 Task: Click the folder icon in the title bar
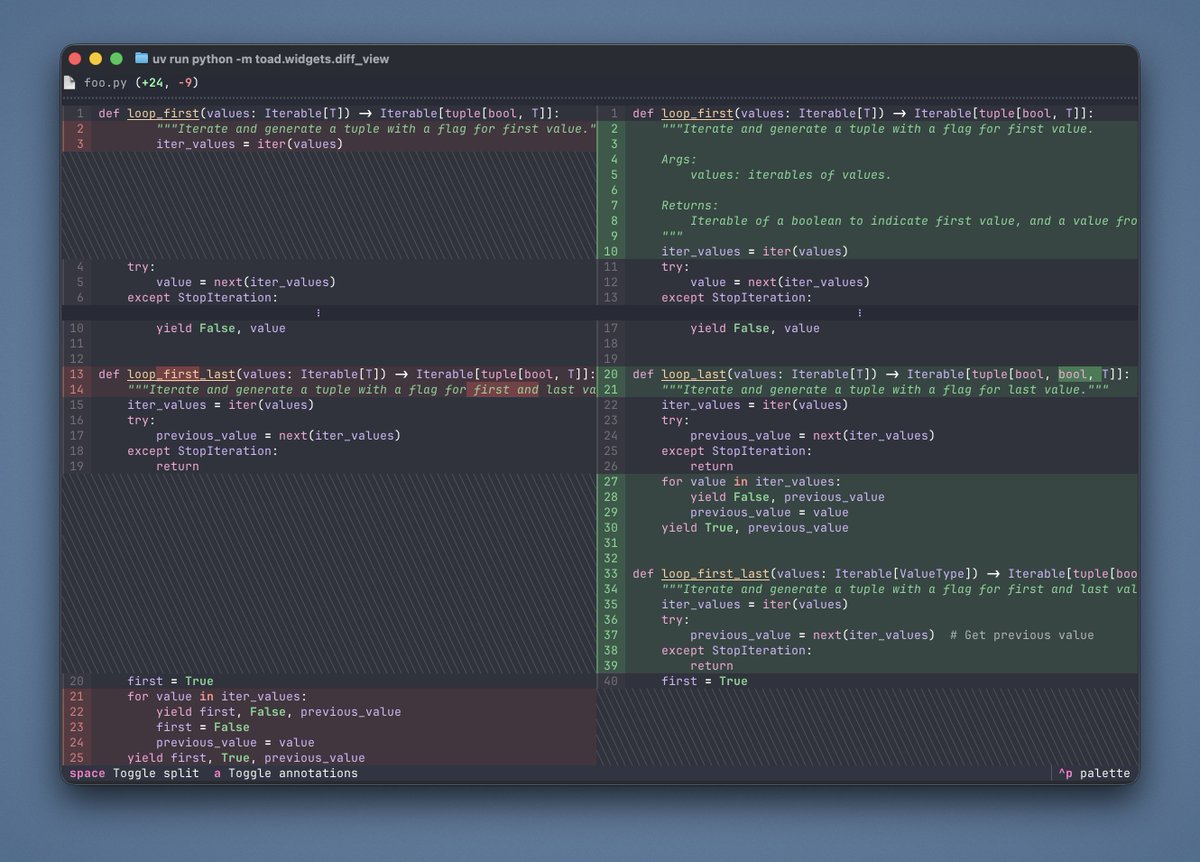141,59
